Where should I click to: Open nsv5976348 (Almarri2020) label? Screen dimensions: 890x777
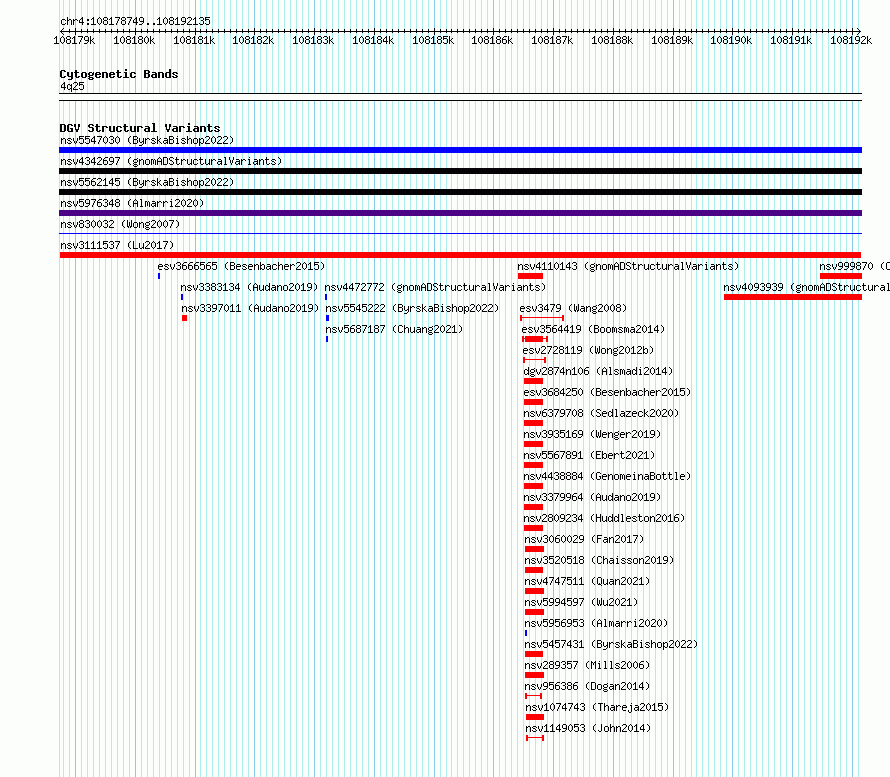click(132, 203)
